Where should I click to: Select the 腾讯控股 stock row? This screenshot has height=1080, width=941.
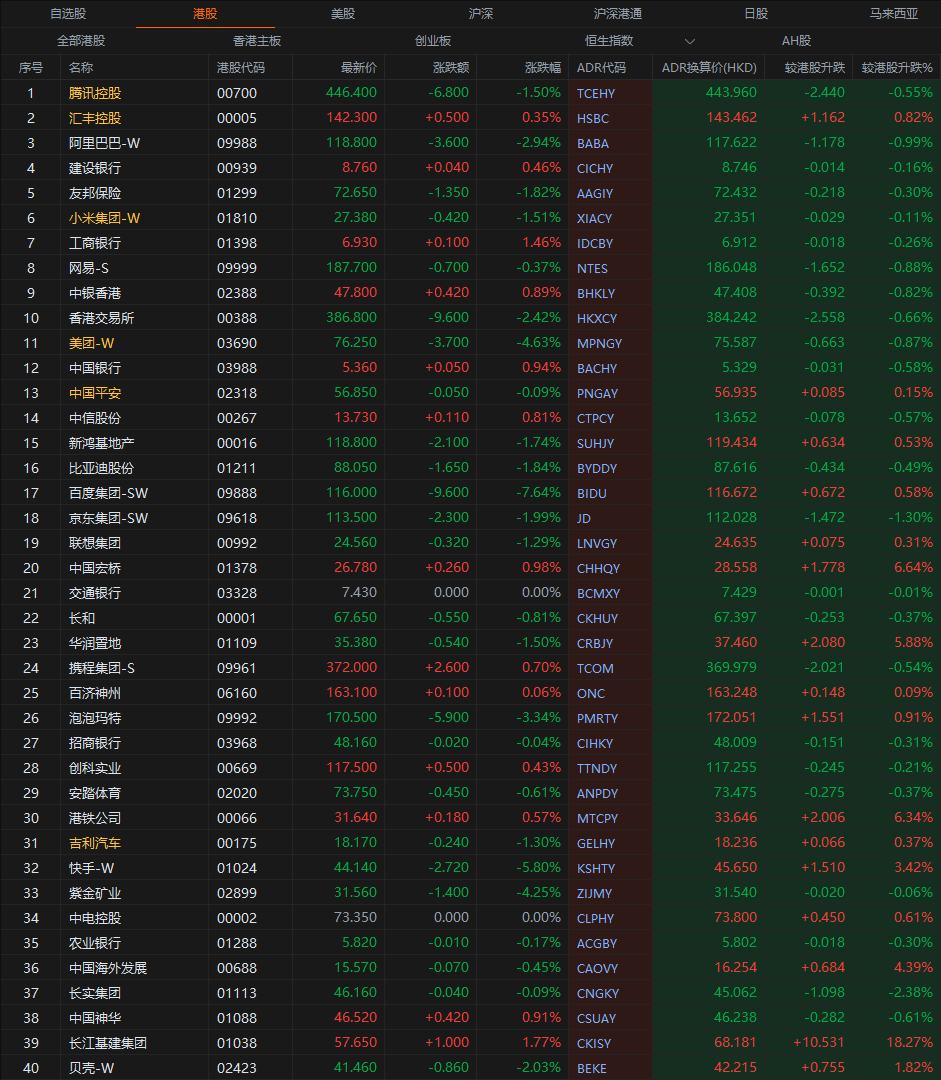click(470, 93)
